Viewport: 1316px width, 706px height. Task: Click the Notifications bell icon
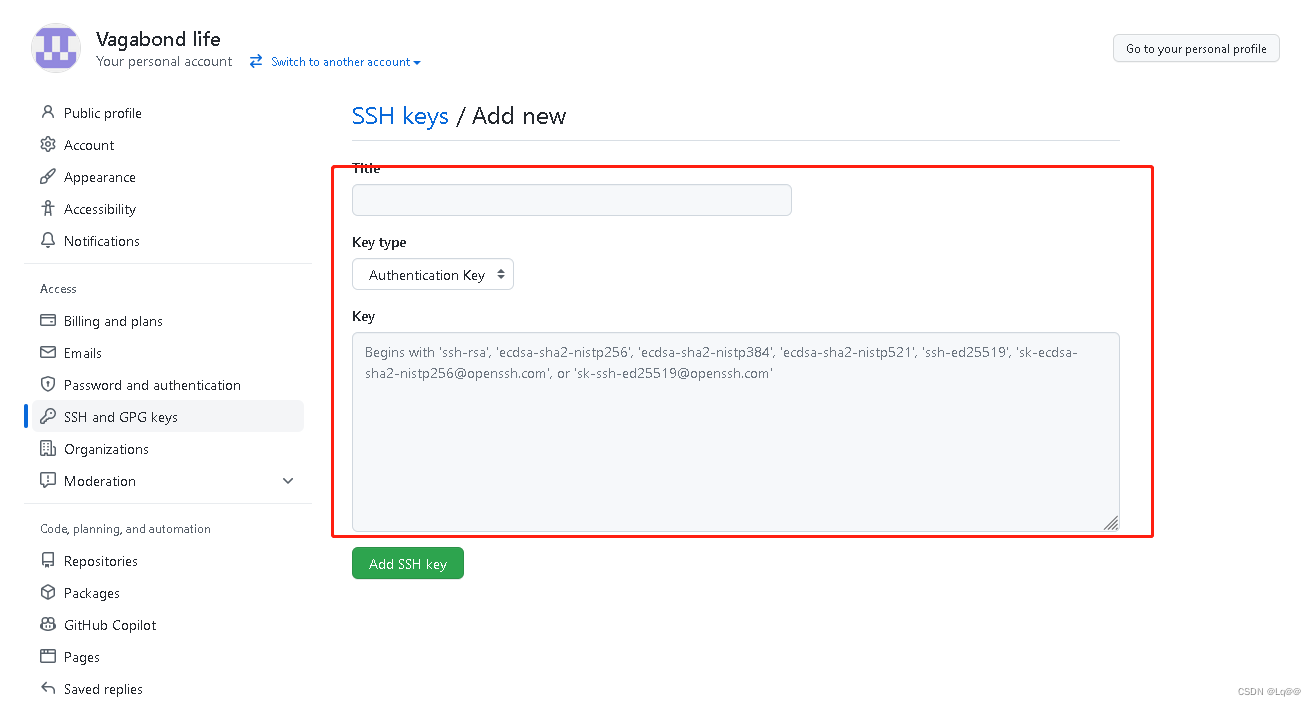(x=48, y=241)
